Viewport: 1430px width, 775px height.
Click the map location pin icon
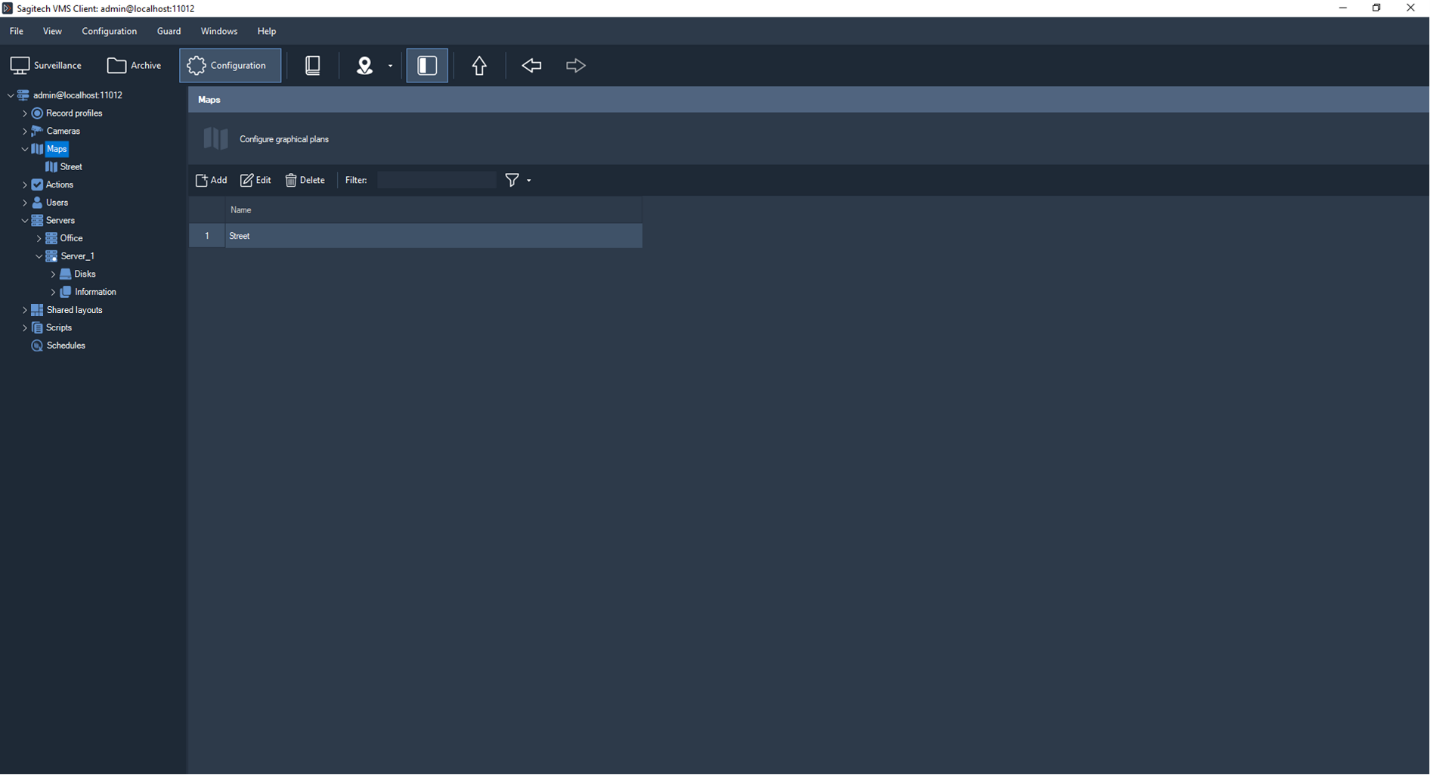coord(365,66)
